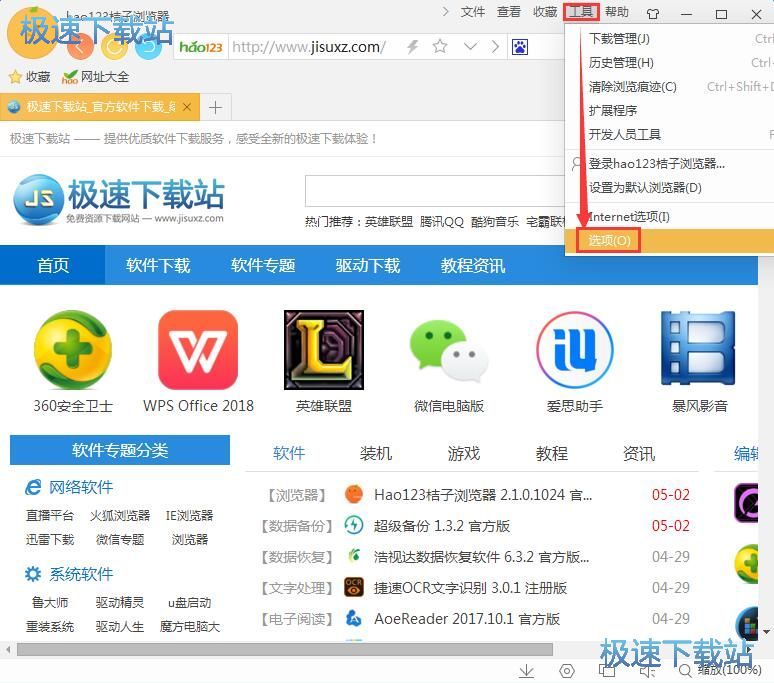Image resolution: width=774 pixels, height=683 pixels.
Task: Click the site search input box
Action: pos(434,190)
